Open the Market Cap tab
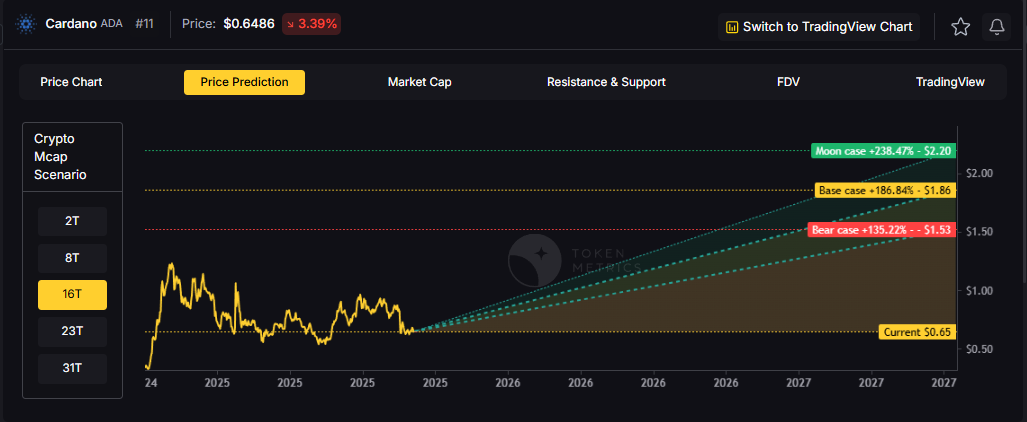Image resolution: width=1027 pixels, height=422 pixels. pos(419,82)
